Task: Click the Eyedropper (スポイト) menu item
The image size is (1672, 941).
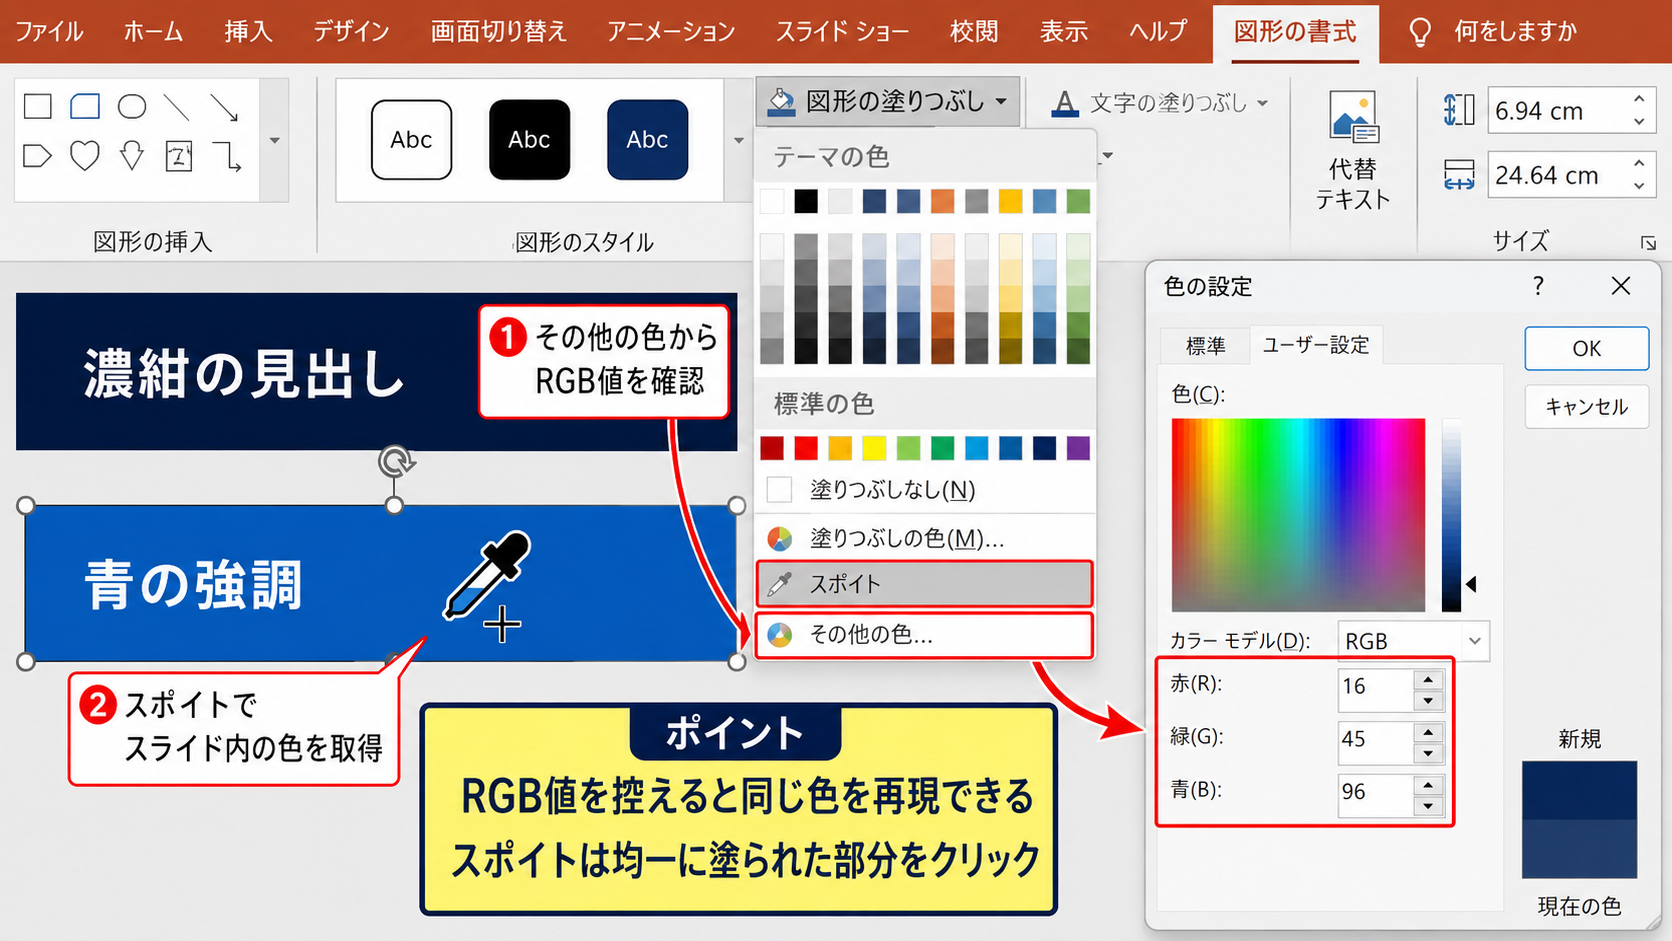Action: coord(924,584)
